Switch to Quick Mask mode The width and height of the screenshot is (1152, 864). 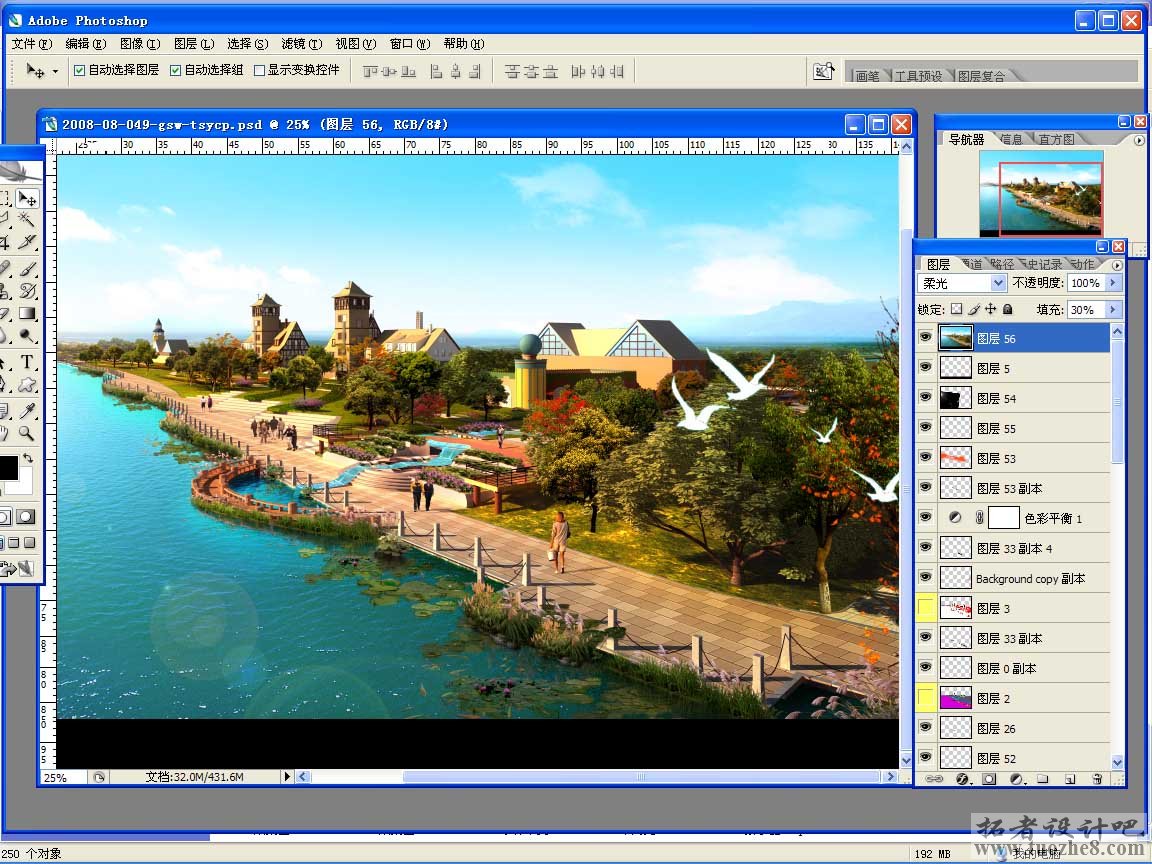[26, 516]
